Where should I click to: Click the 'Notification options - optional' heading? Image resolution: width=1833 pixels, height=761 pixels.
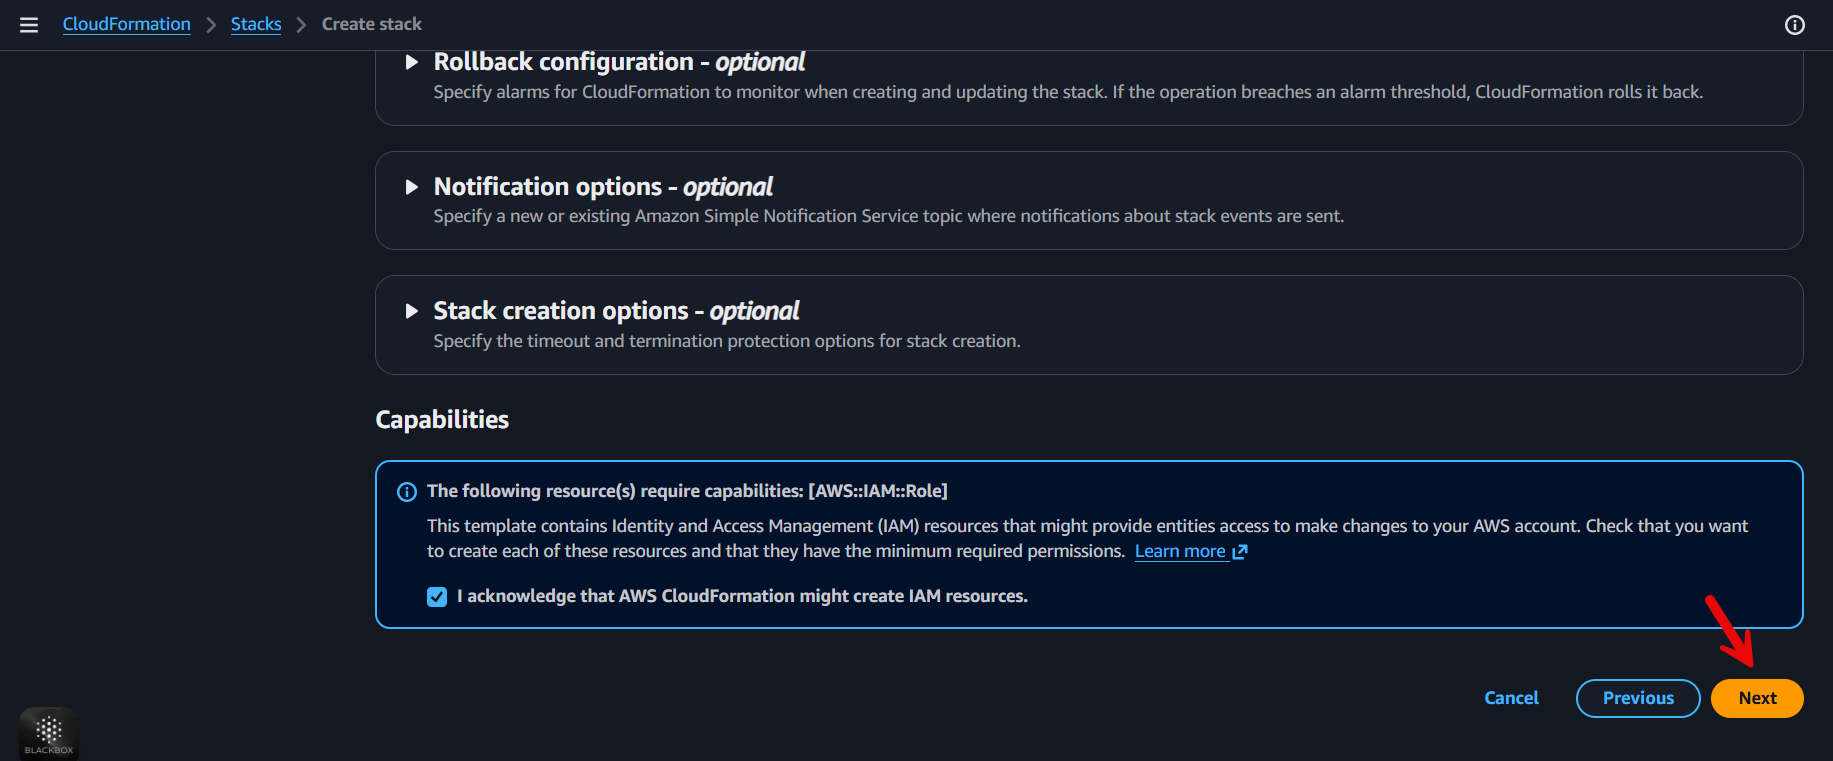pos(603,187)
